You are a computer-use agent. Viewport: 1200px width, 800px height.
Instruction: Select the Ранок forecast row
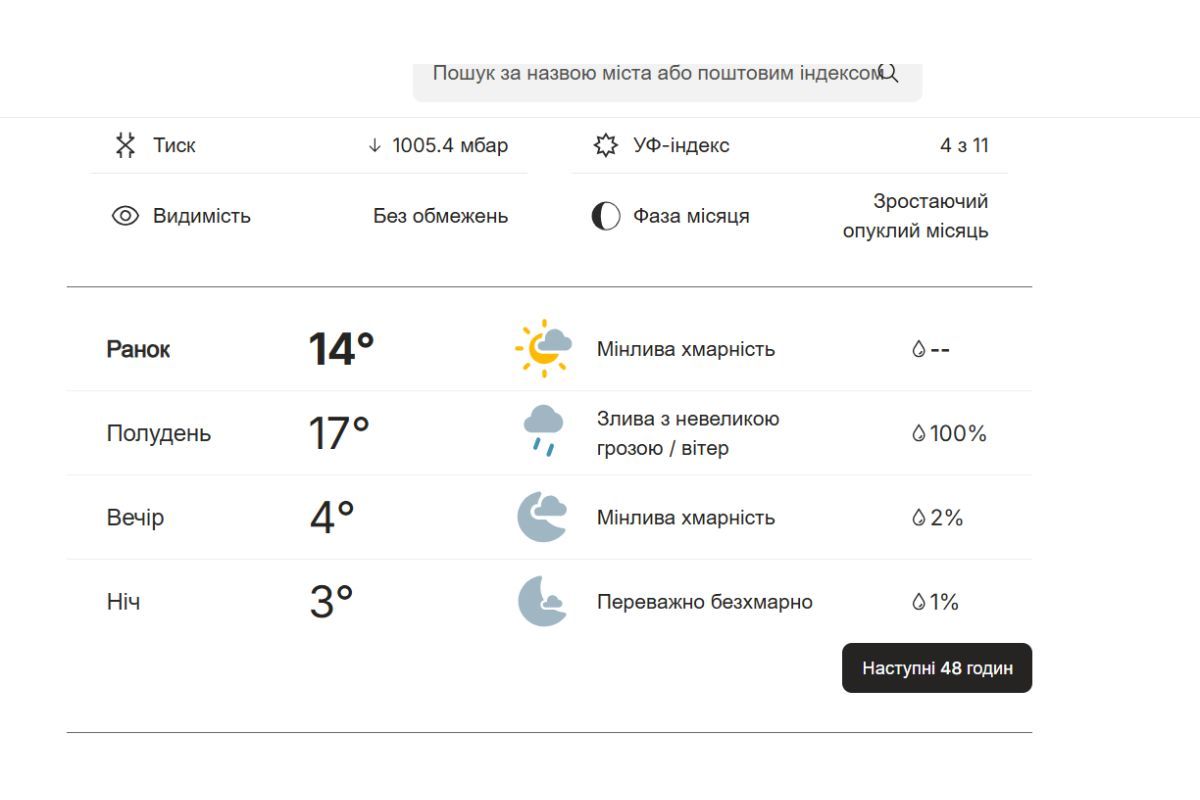pos(550,349)
